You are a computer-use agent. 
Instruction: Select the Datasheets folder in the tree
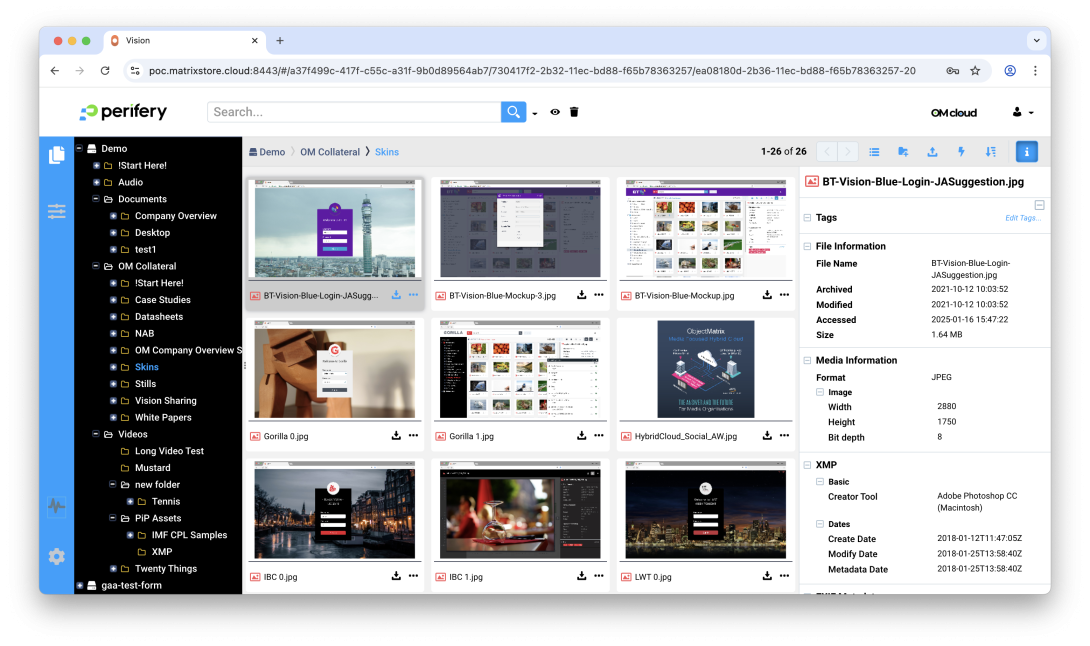[x=158, y=316]
